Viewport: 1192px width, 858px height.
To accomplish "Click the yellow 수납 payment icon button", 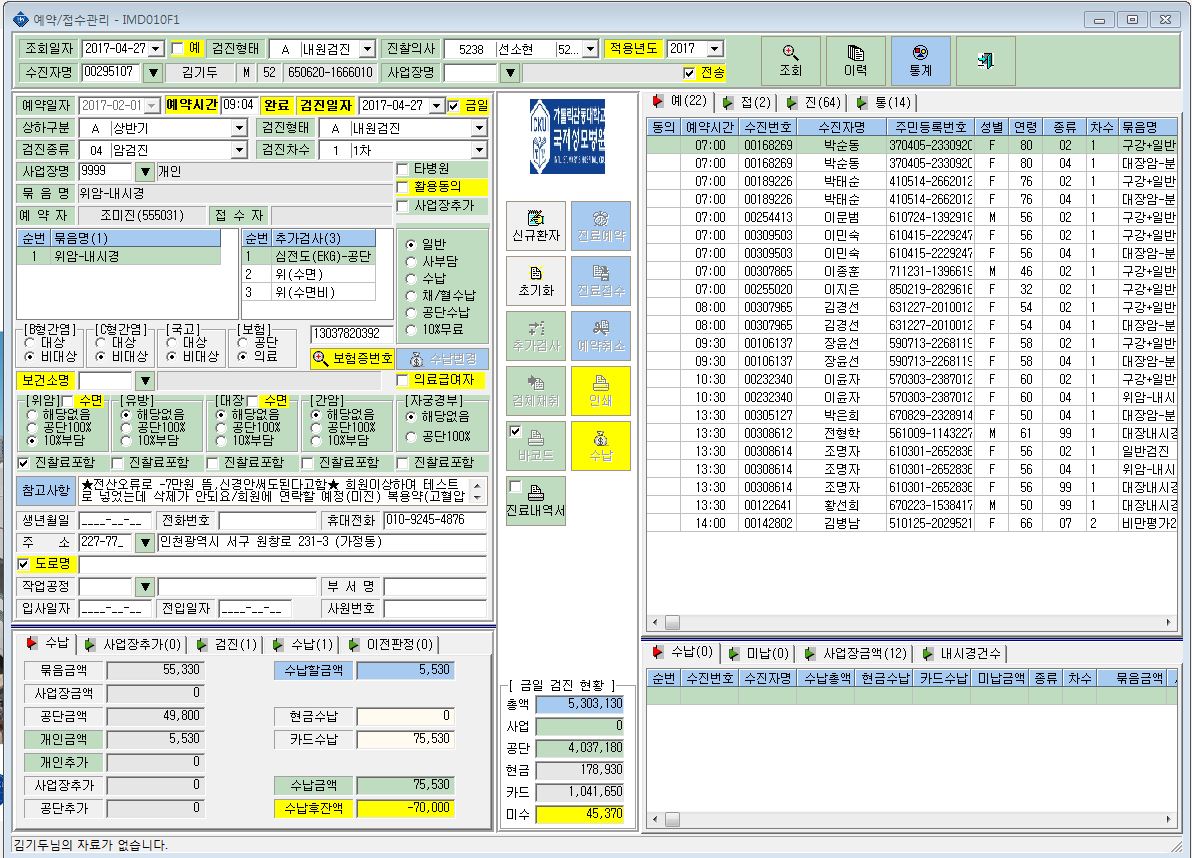I will pyautogui.click(x=601, y=445).
